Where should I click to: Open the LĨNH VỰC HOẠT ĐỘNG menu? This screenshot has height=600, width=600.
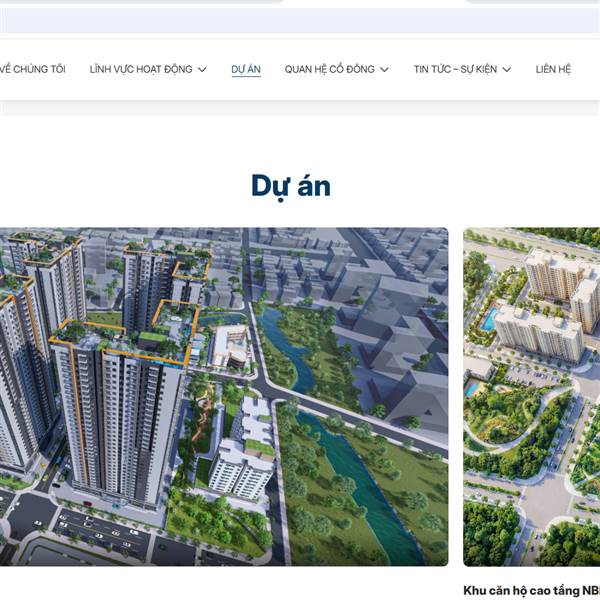pyautogui.click(x=141, y=69)
